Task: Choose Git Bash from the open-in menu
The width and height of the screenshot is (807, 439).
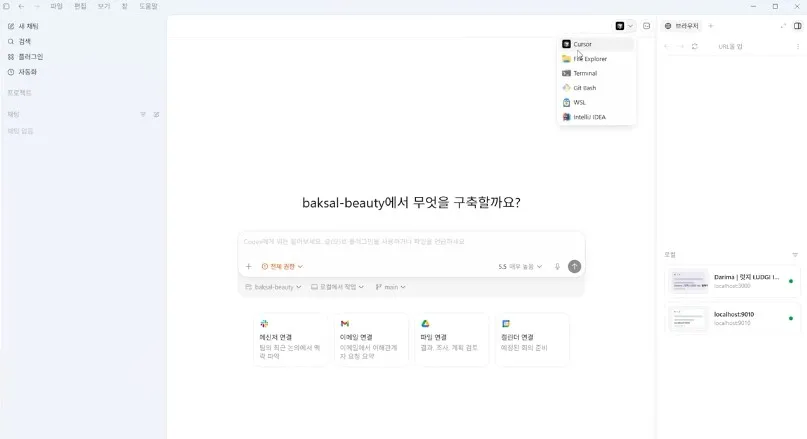Action: point(597,88)
